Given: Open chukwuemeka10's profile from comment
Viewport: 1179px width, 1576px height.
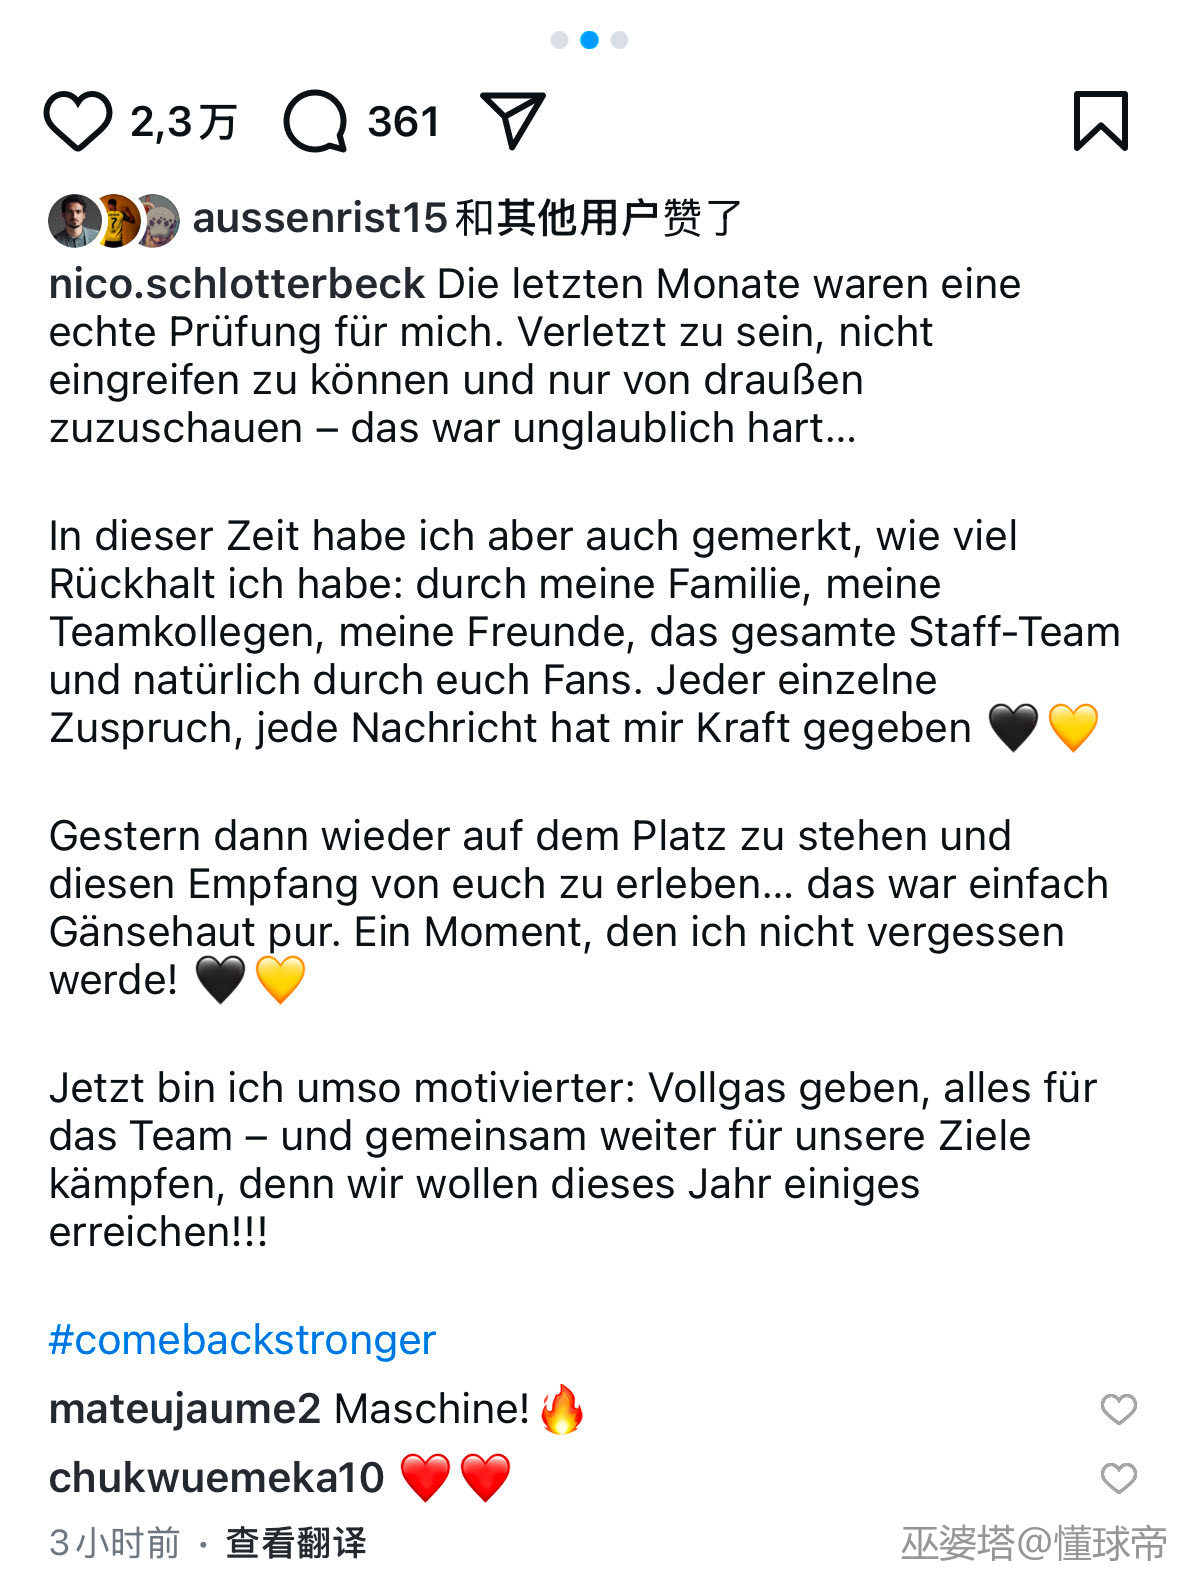Looking at the screenshot, I should click(x=217, y=1478).
